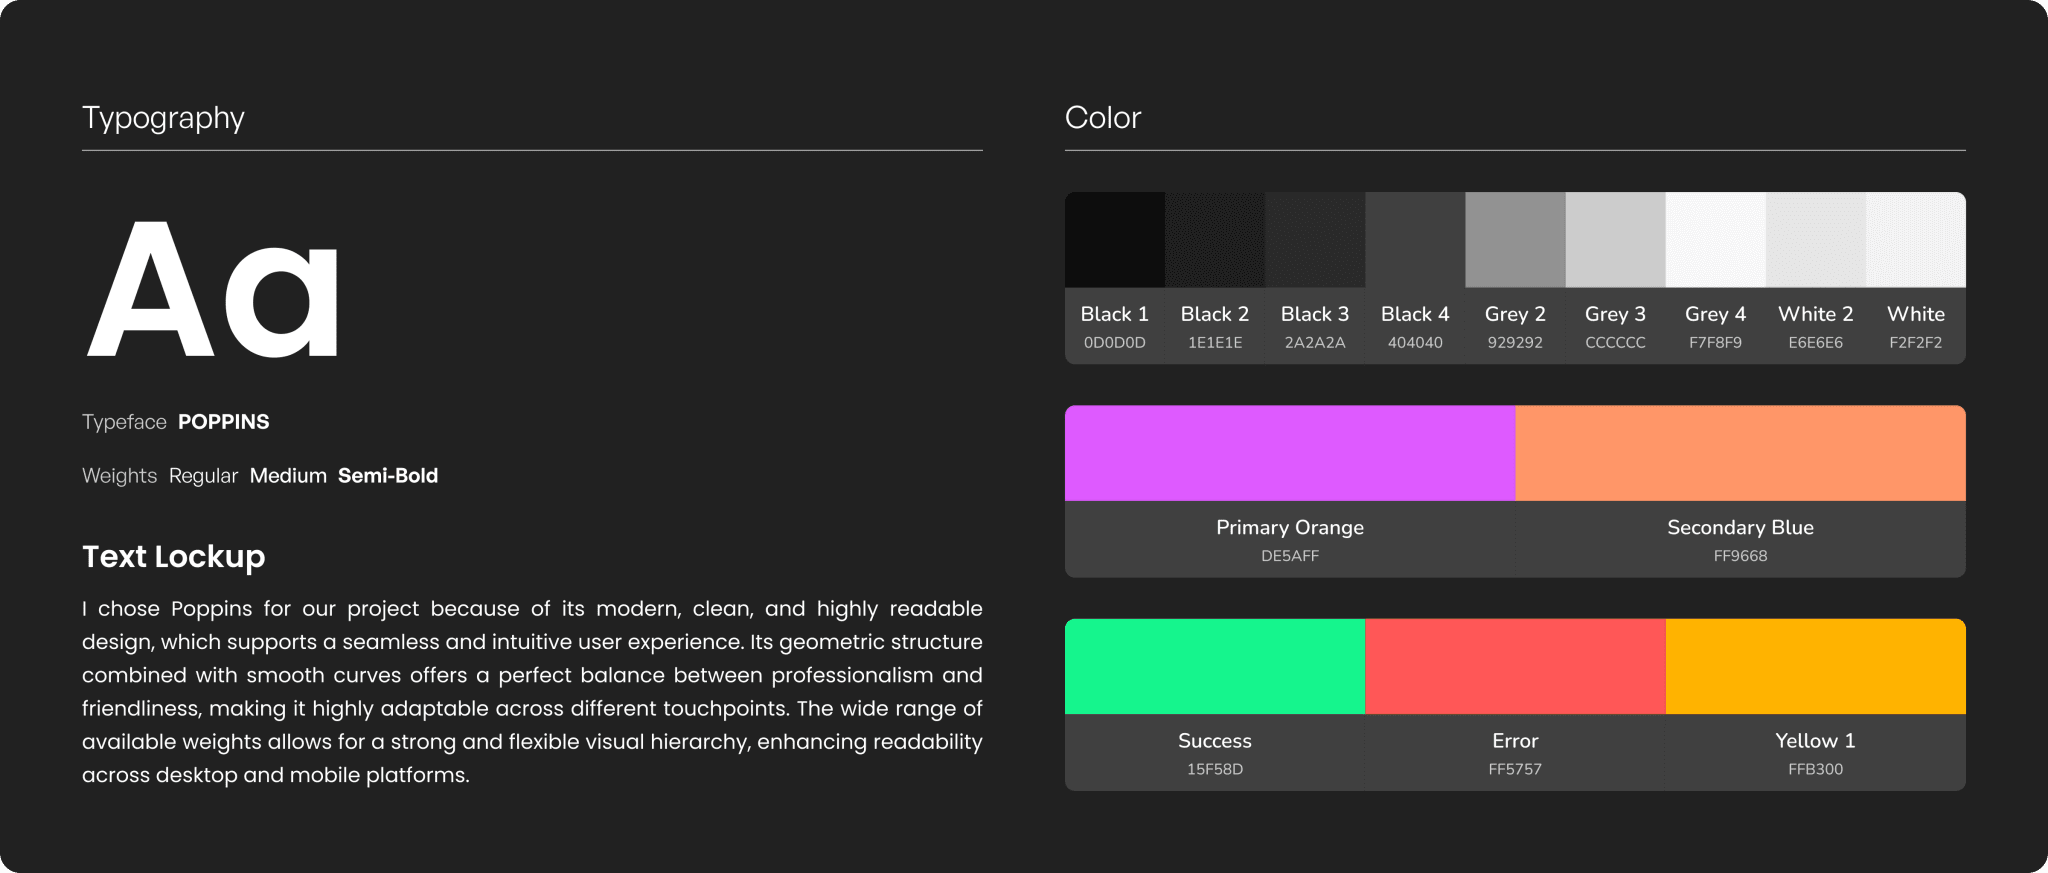
Task: Click the Black 1 color swatch
Action: [1114, 240]
